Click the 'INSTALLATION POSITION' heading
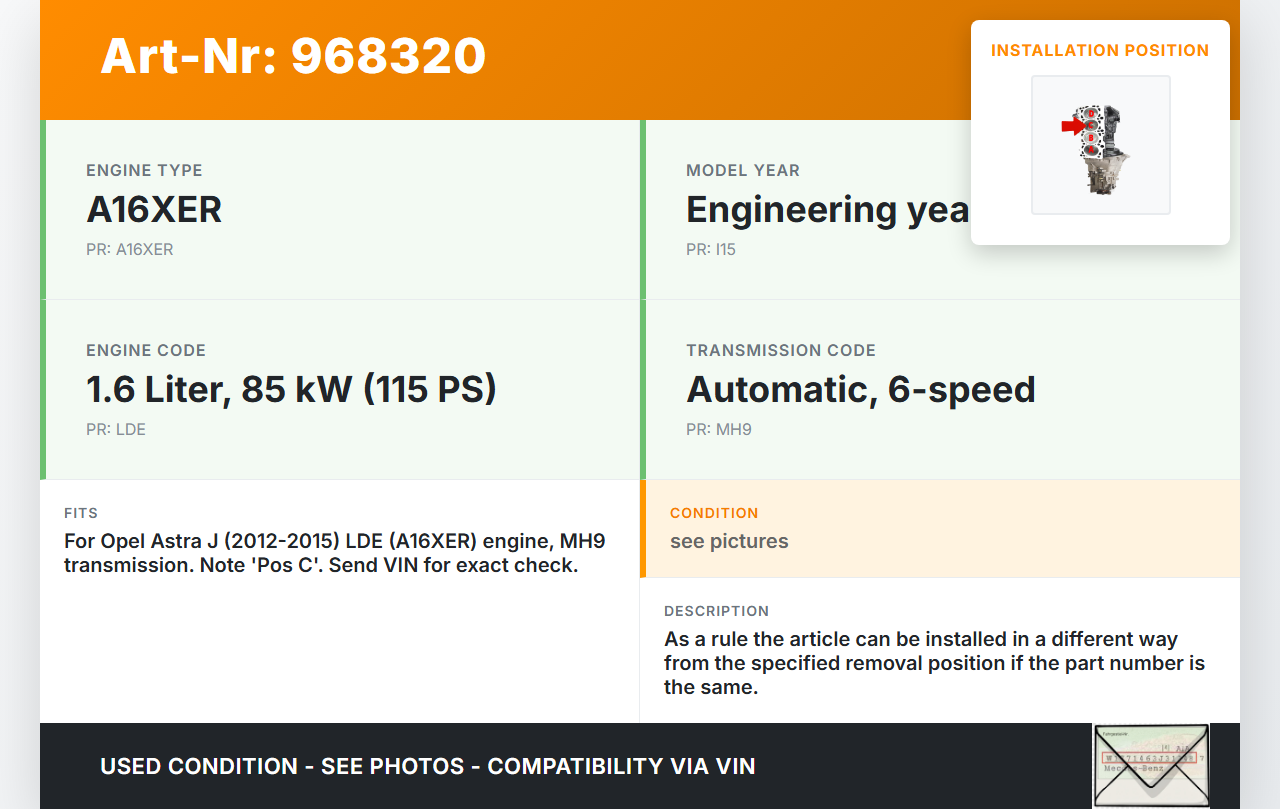This screenshot has height=810, width=1280. click(1100, 50)
